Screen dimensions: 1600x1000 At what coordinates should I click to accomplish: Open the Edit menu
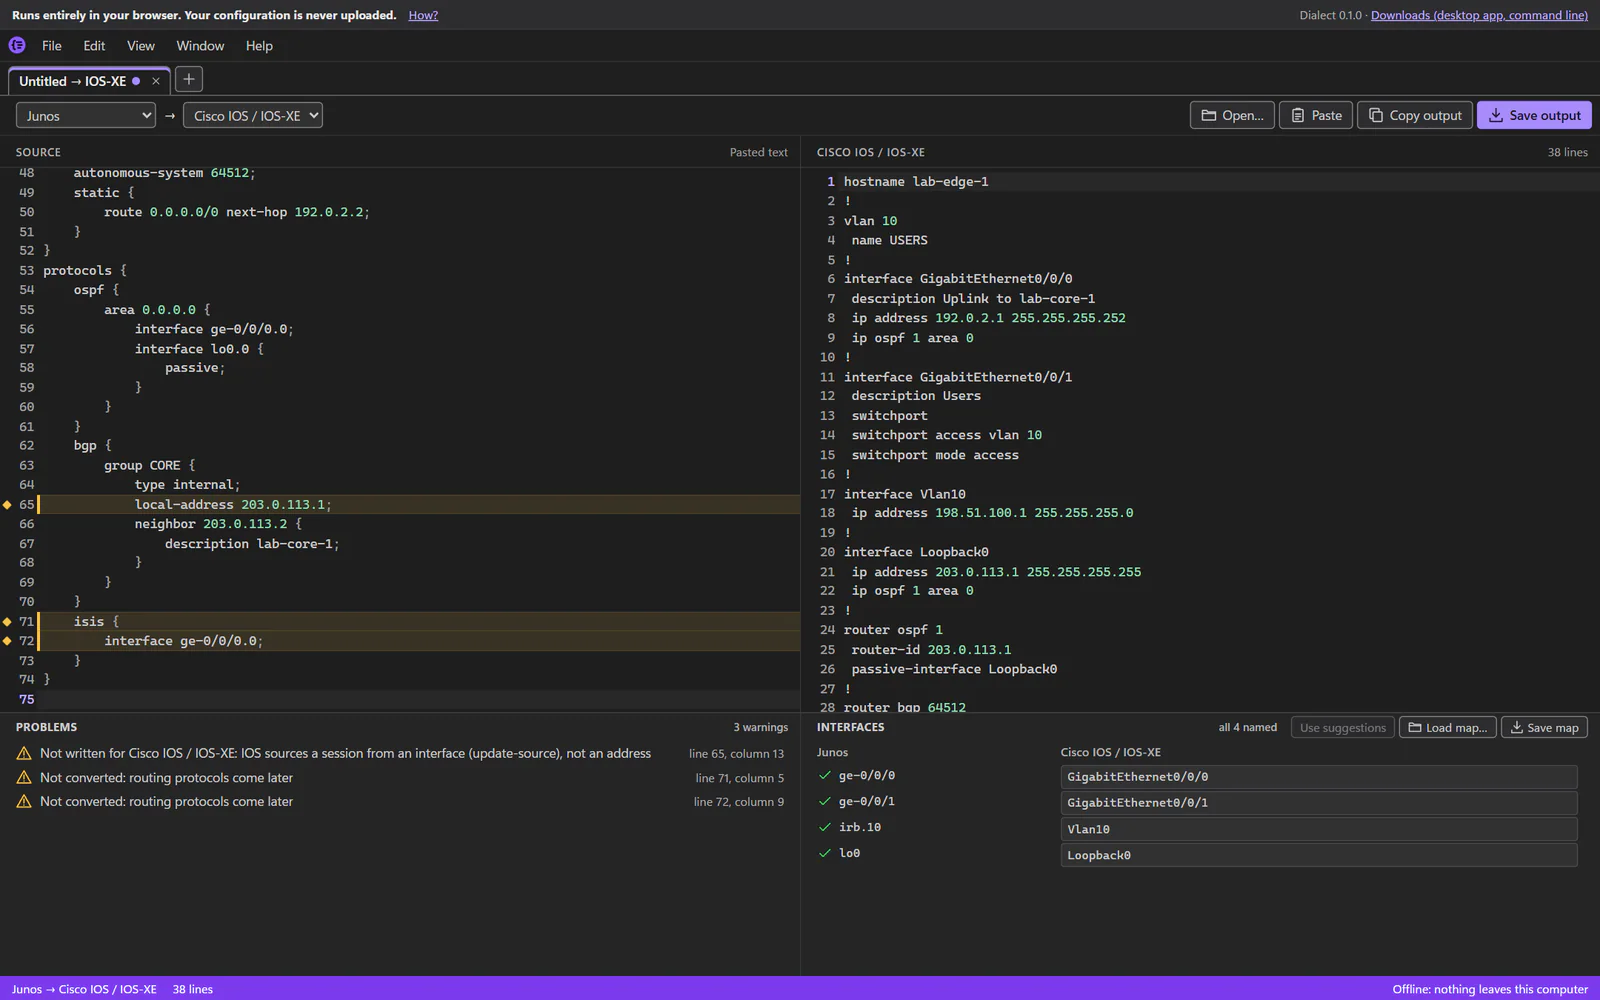pos(94,46)
